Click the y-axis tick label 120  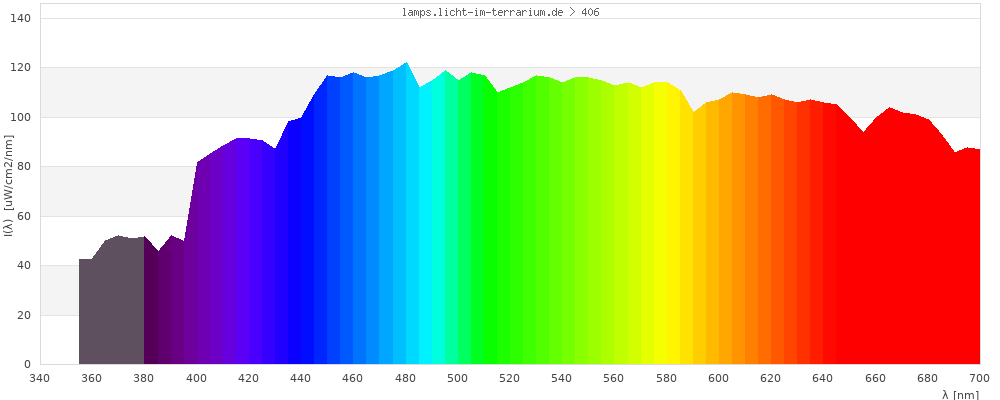click(21, 68)
